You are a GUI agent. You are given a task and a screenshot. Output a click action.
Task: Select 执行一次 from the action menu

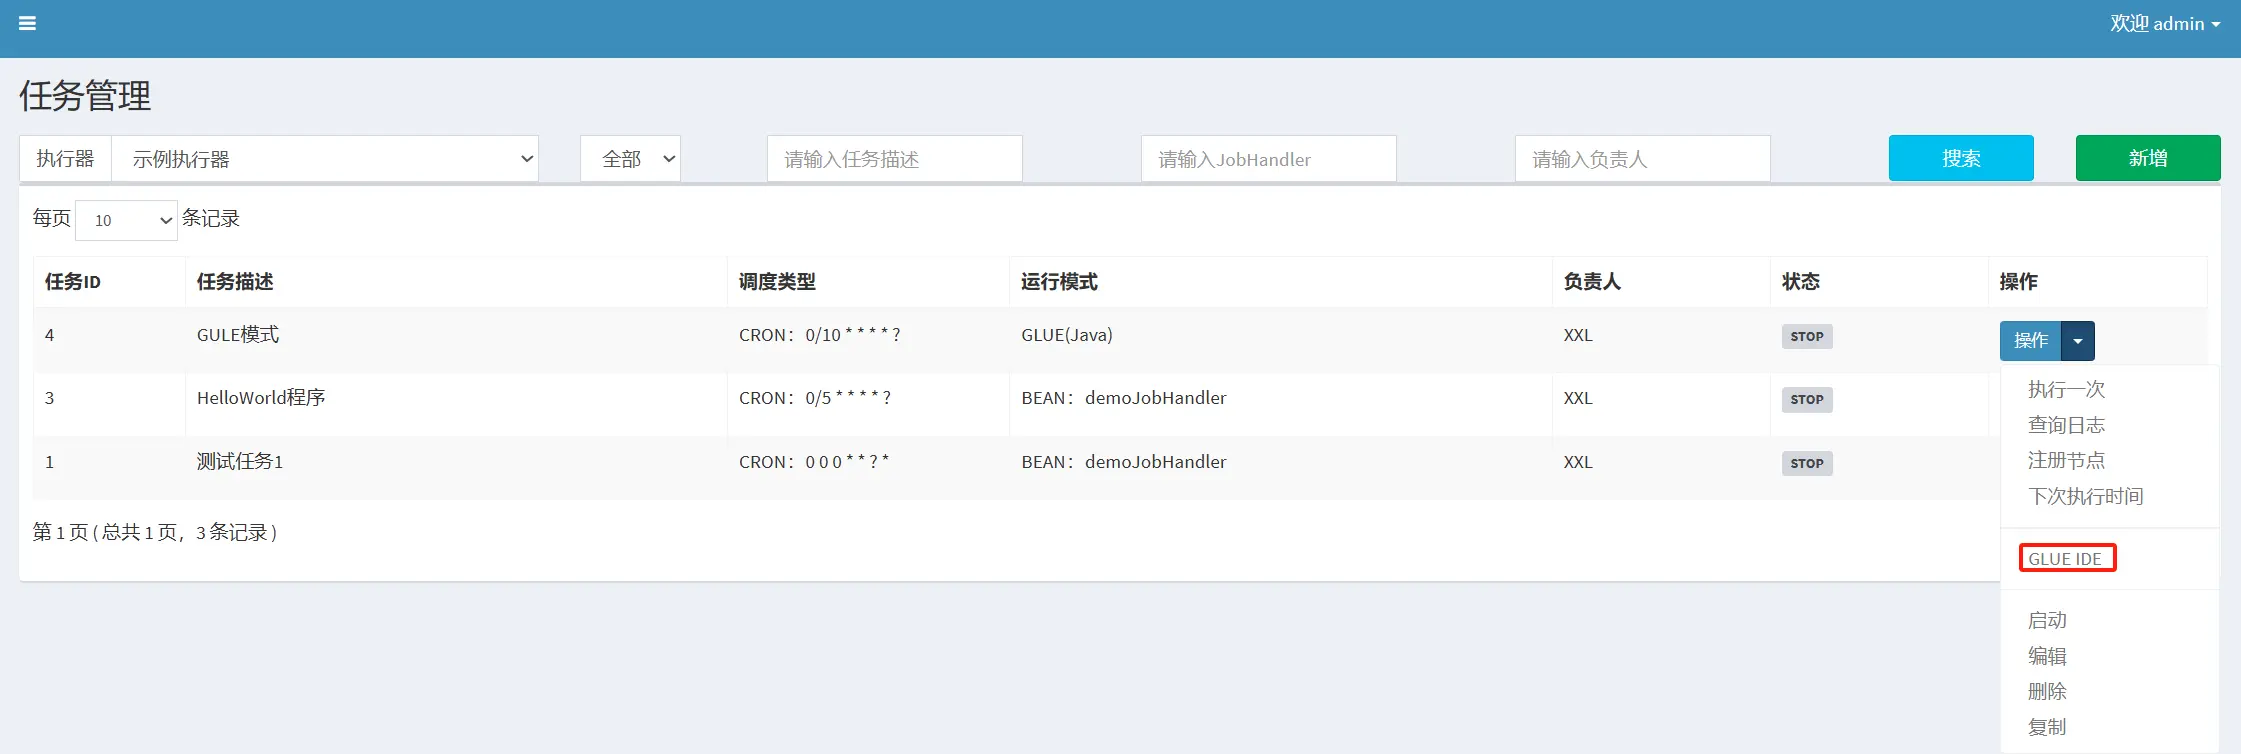[2066, 390]
